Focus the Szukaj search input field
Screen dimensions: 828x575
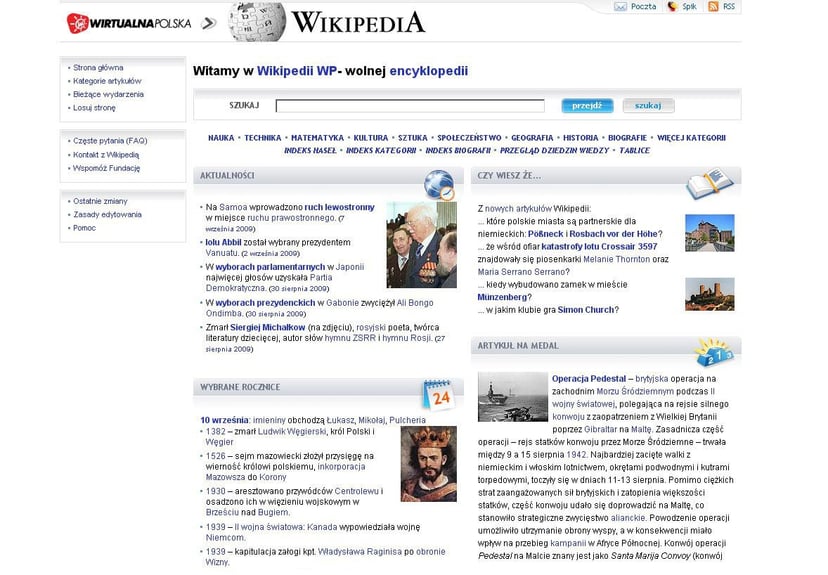click(x=410, y=106)
